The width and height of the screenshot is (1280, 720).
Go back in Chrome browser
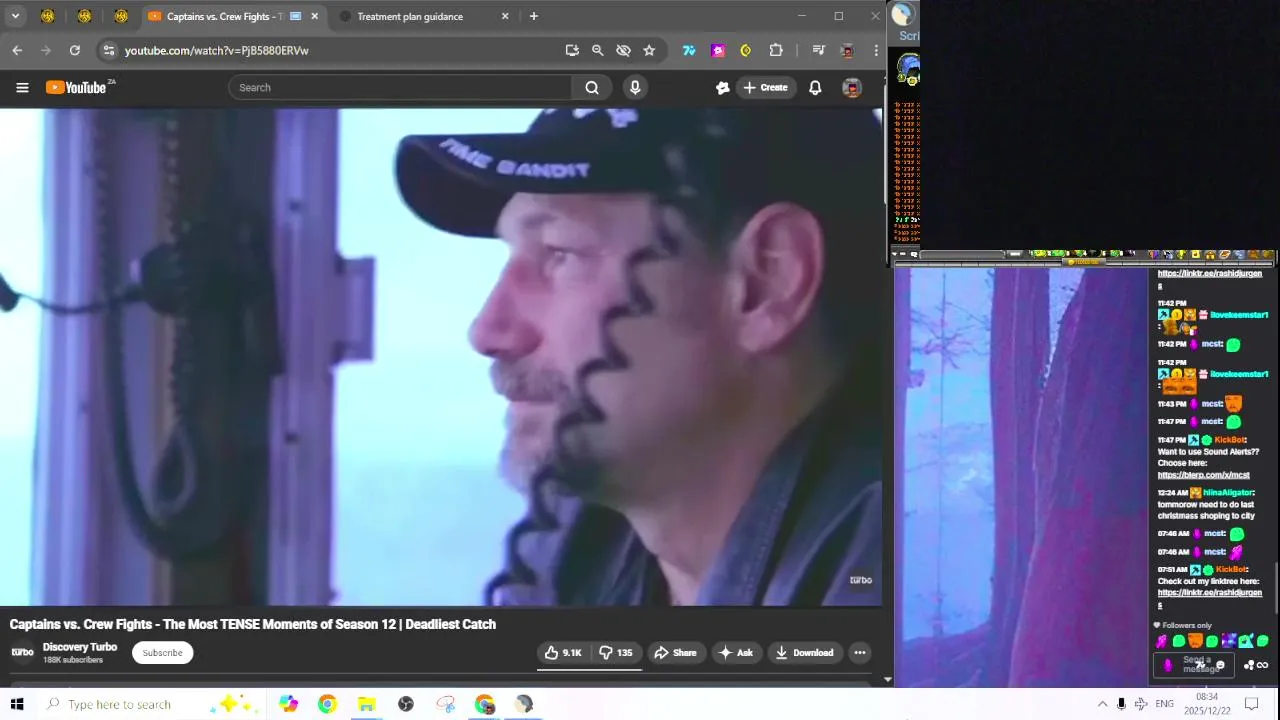17,50
